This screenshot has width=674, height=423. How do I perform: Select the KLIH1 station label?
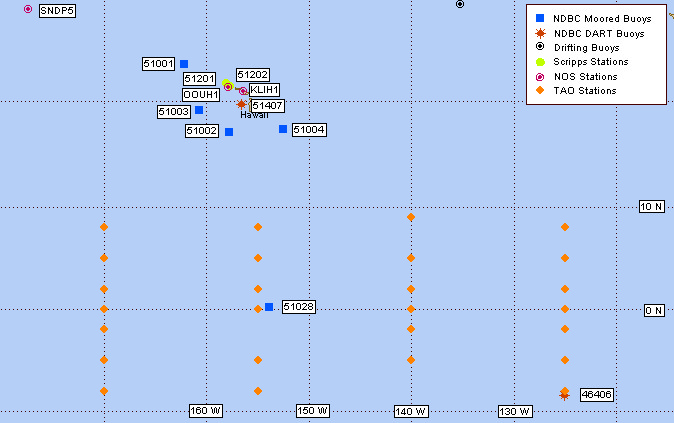[264, 90]
